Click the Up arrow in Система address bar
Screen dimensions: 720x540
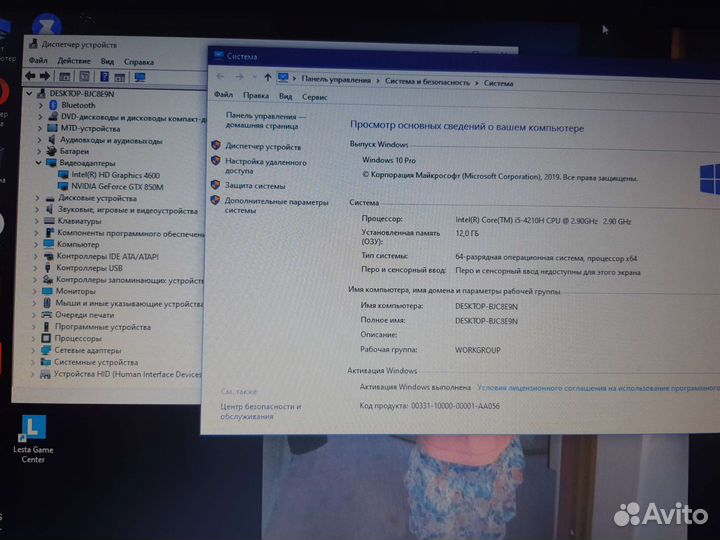(268, 78)
